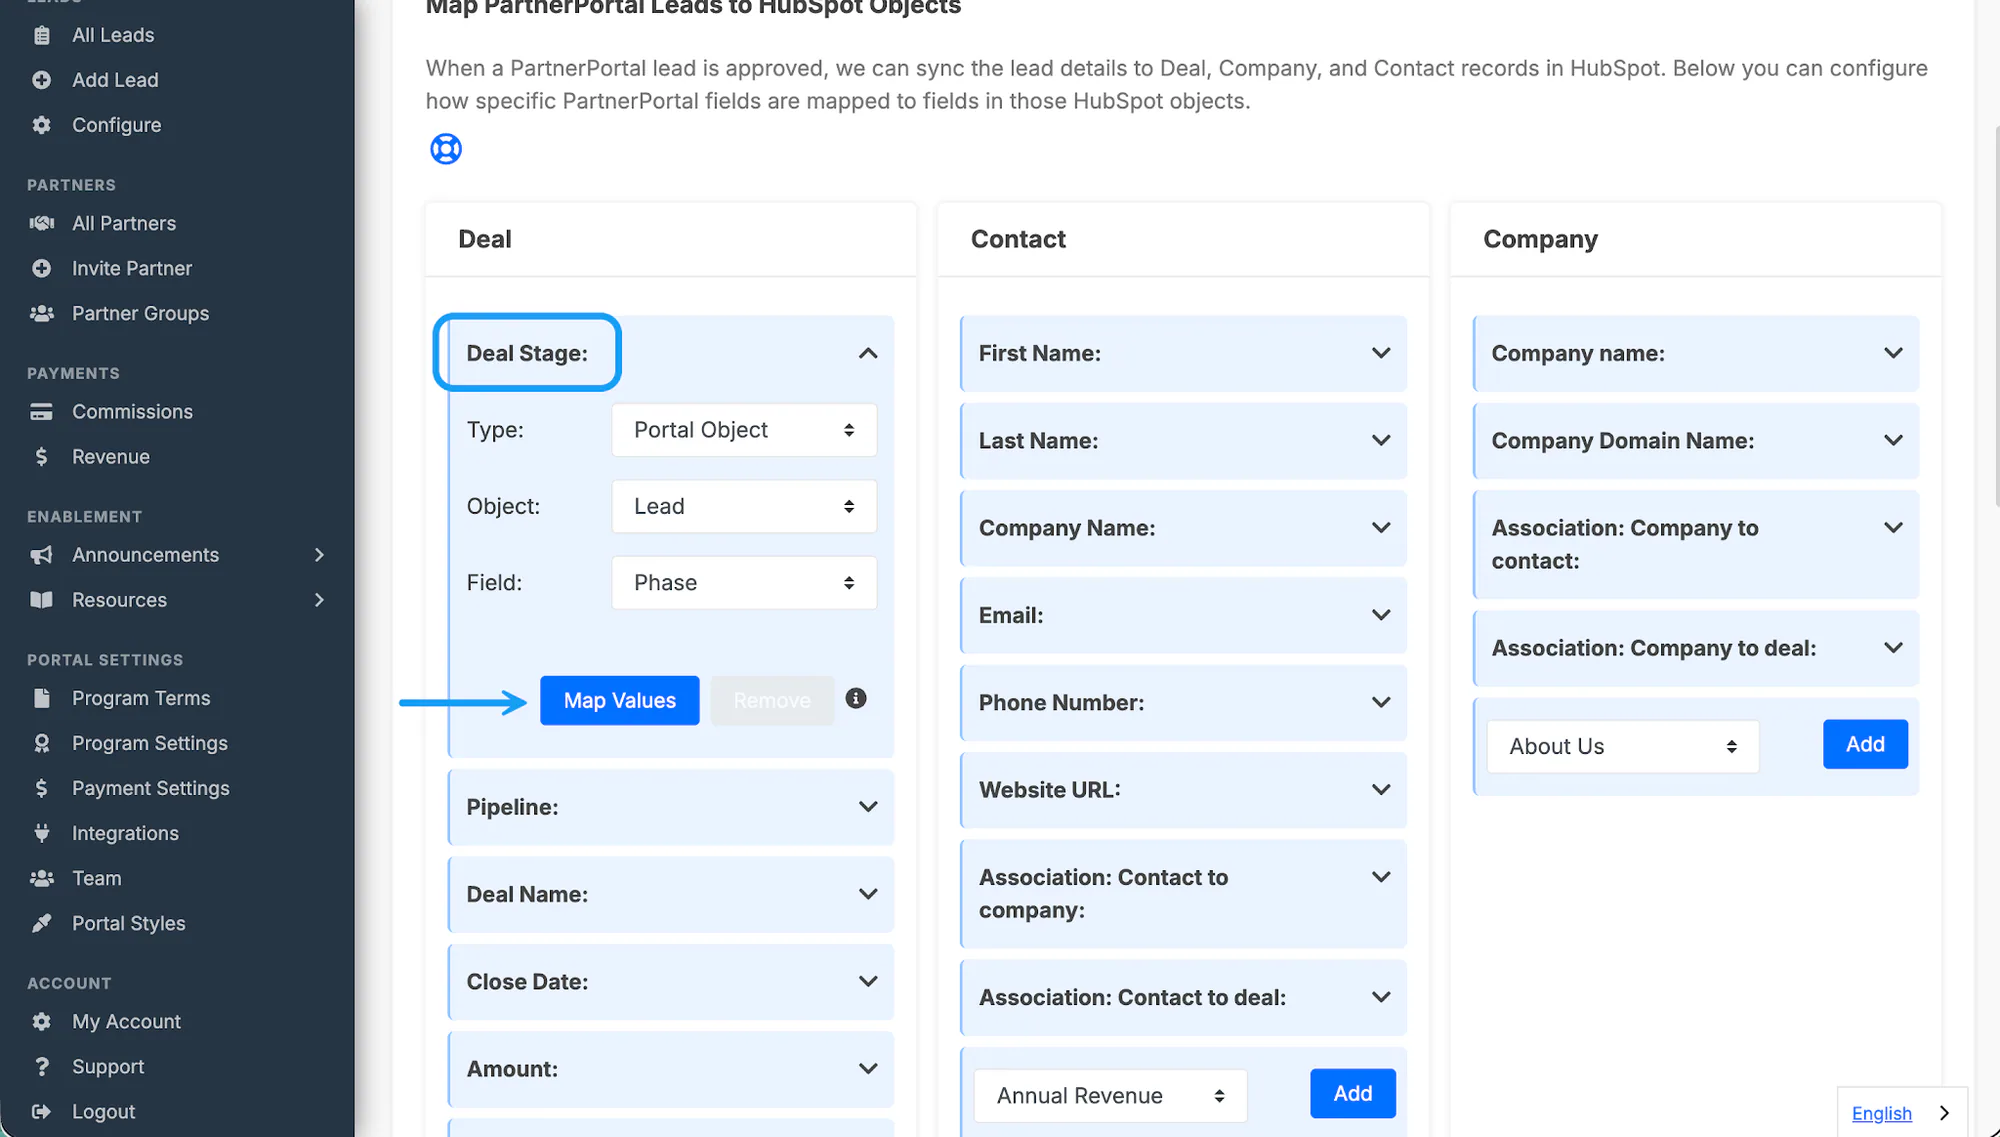Click Add next to About Us

click(x=1865, y=744)
